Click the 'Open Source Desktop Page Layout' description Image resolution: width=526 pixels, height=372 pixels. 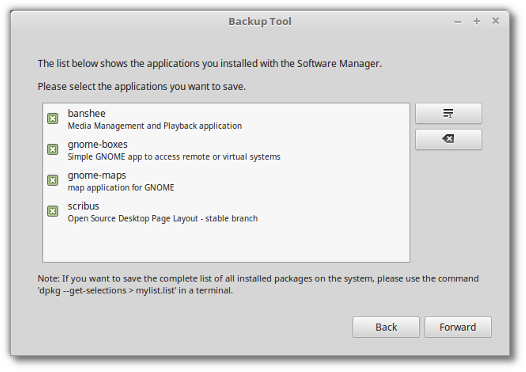(x=163, y=219)
